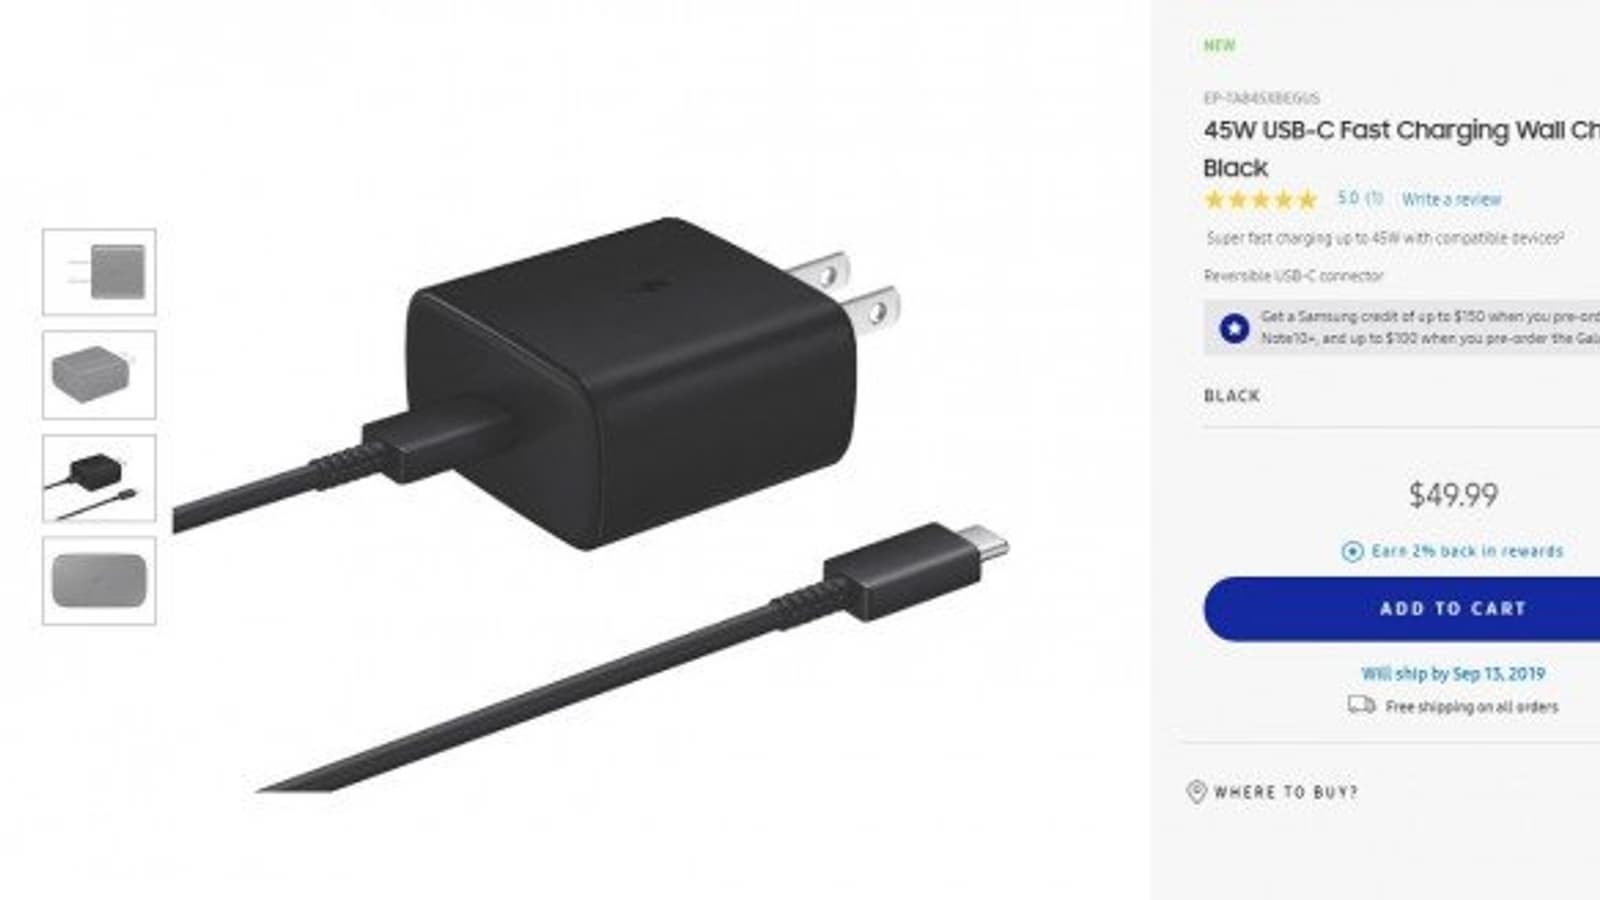Viewport: 1600px width, 900px height.
Task: Click the free shipping truck icon
Action: coord(1361,705)
